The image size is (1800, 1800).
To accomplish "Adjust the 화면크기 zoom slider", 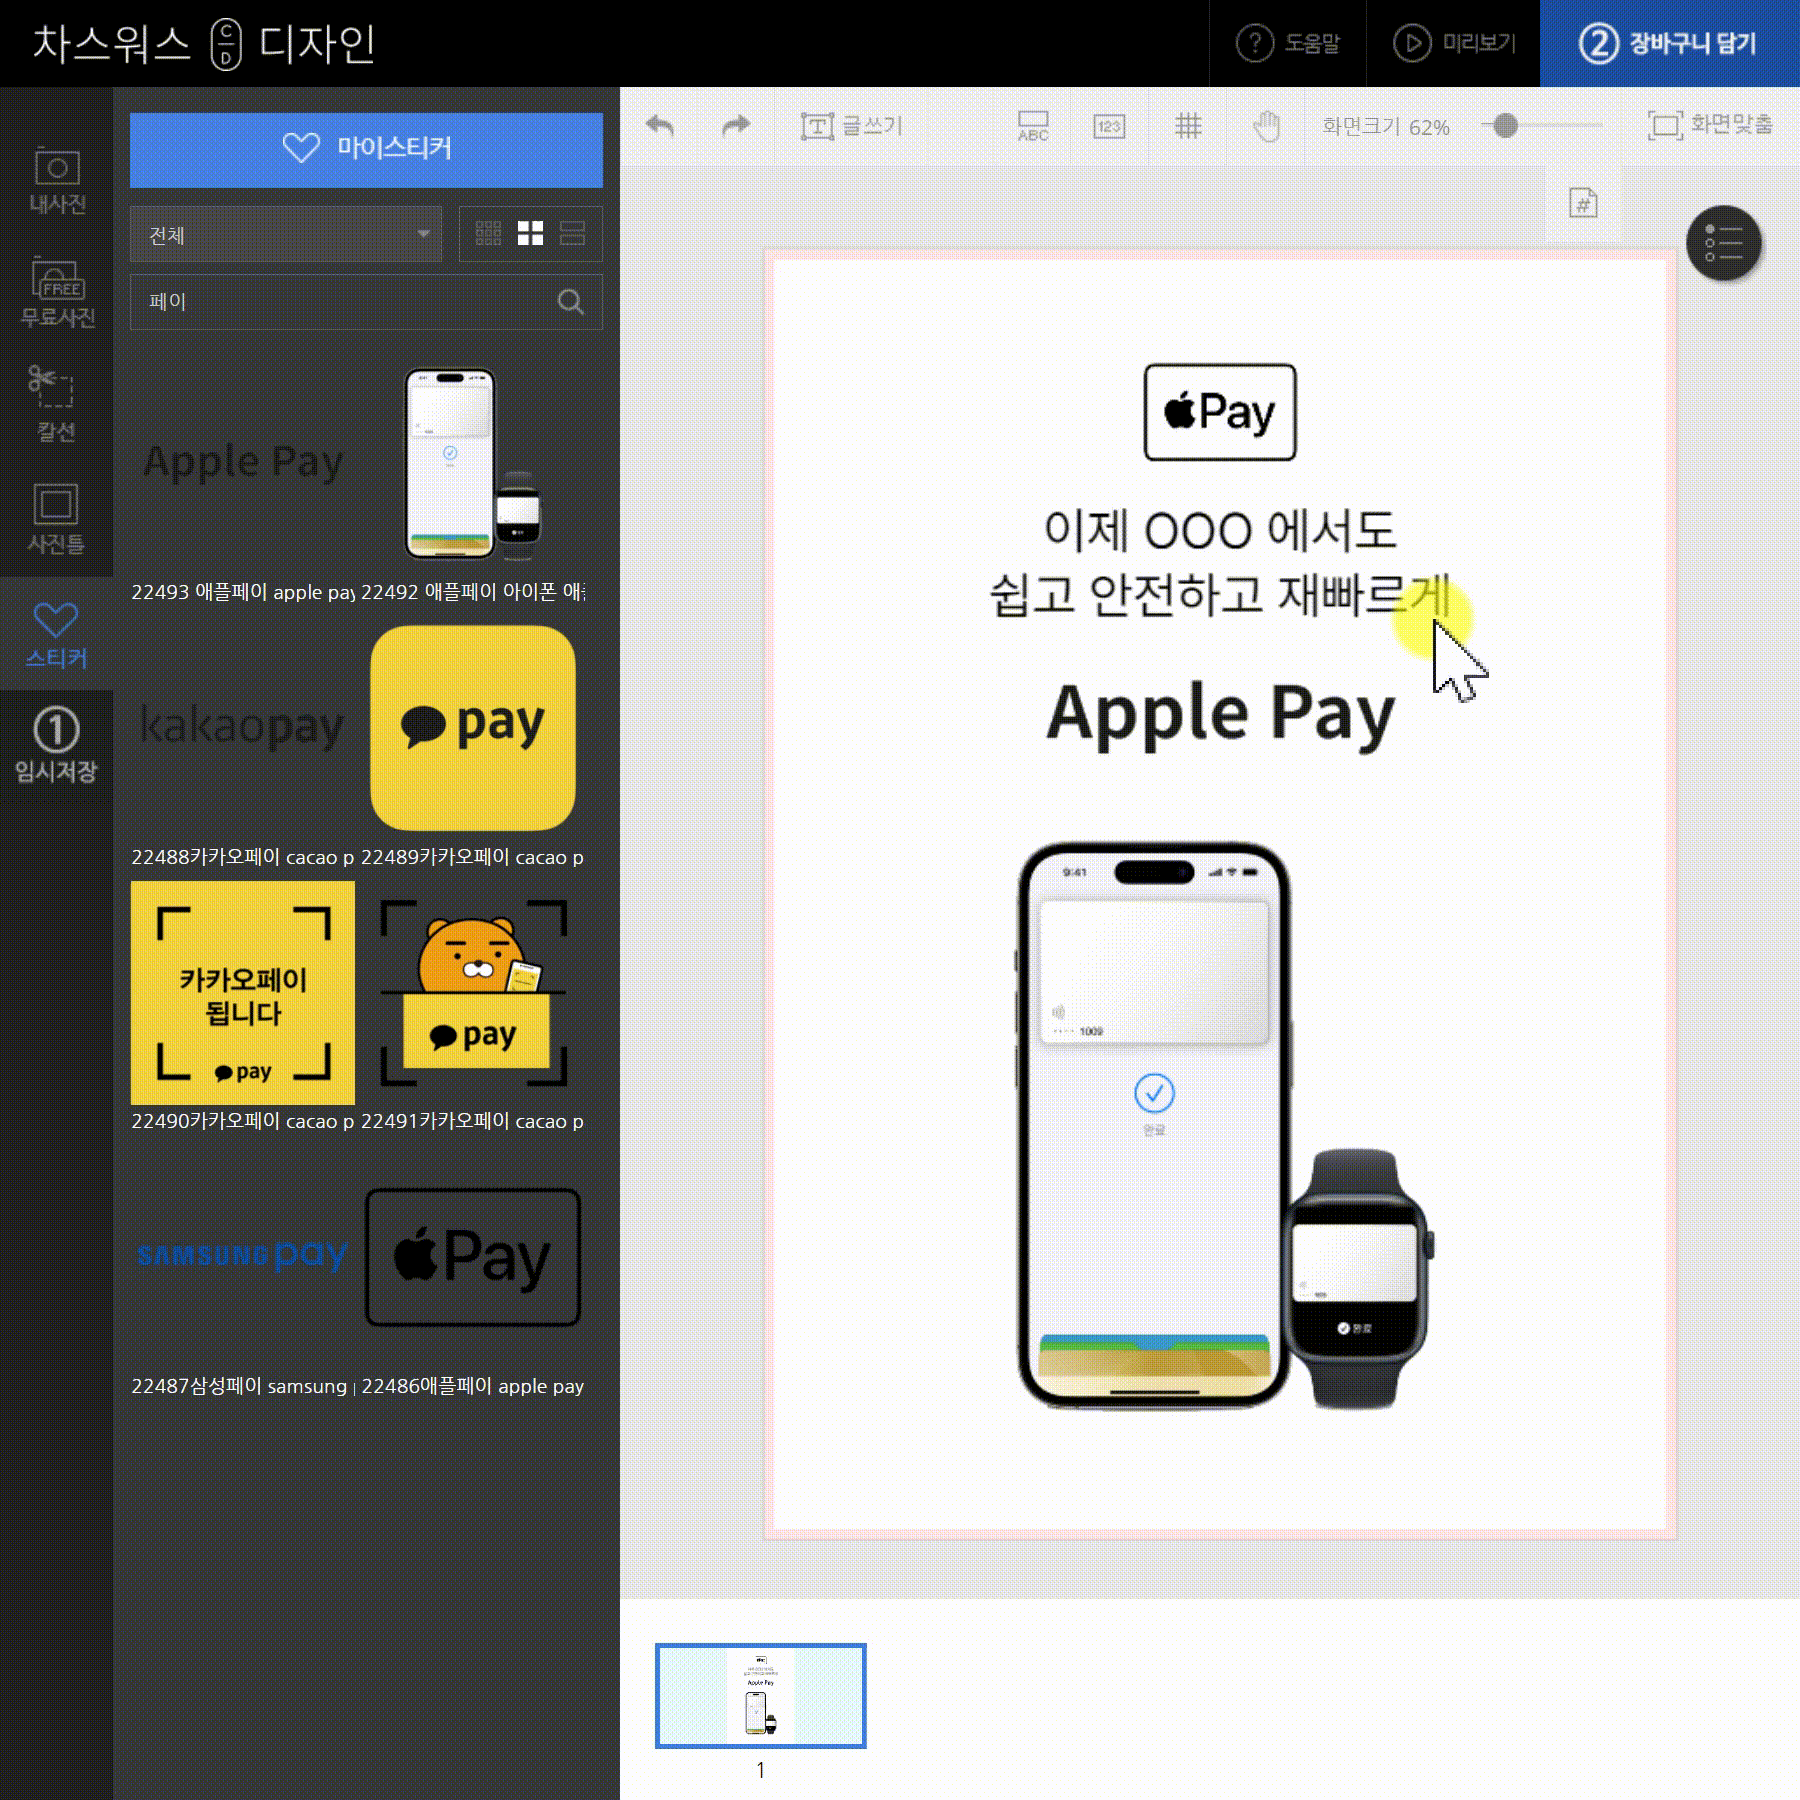I will tap(1505, 126).
